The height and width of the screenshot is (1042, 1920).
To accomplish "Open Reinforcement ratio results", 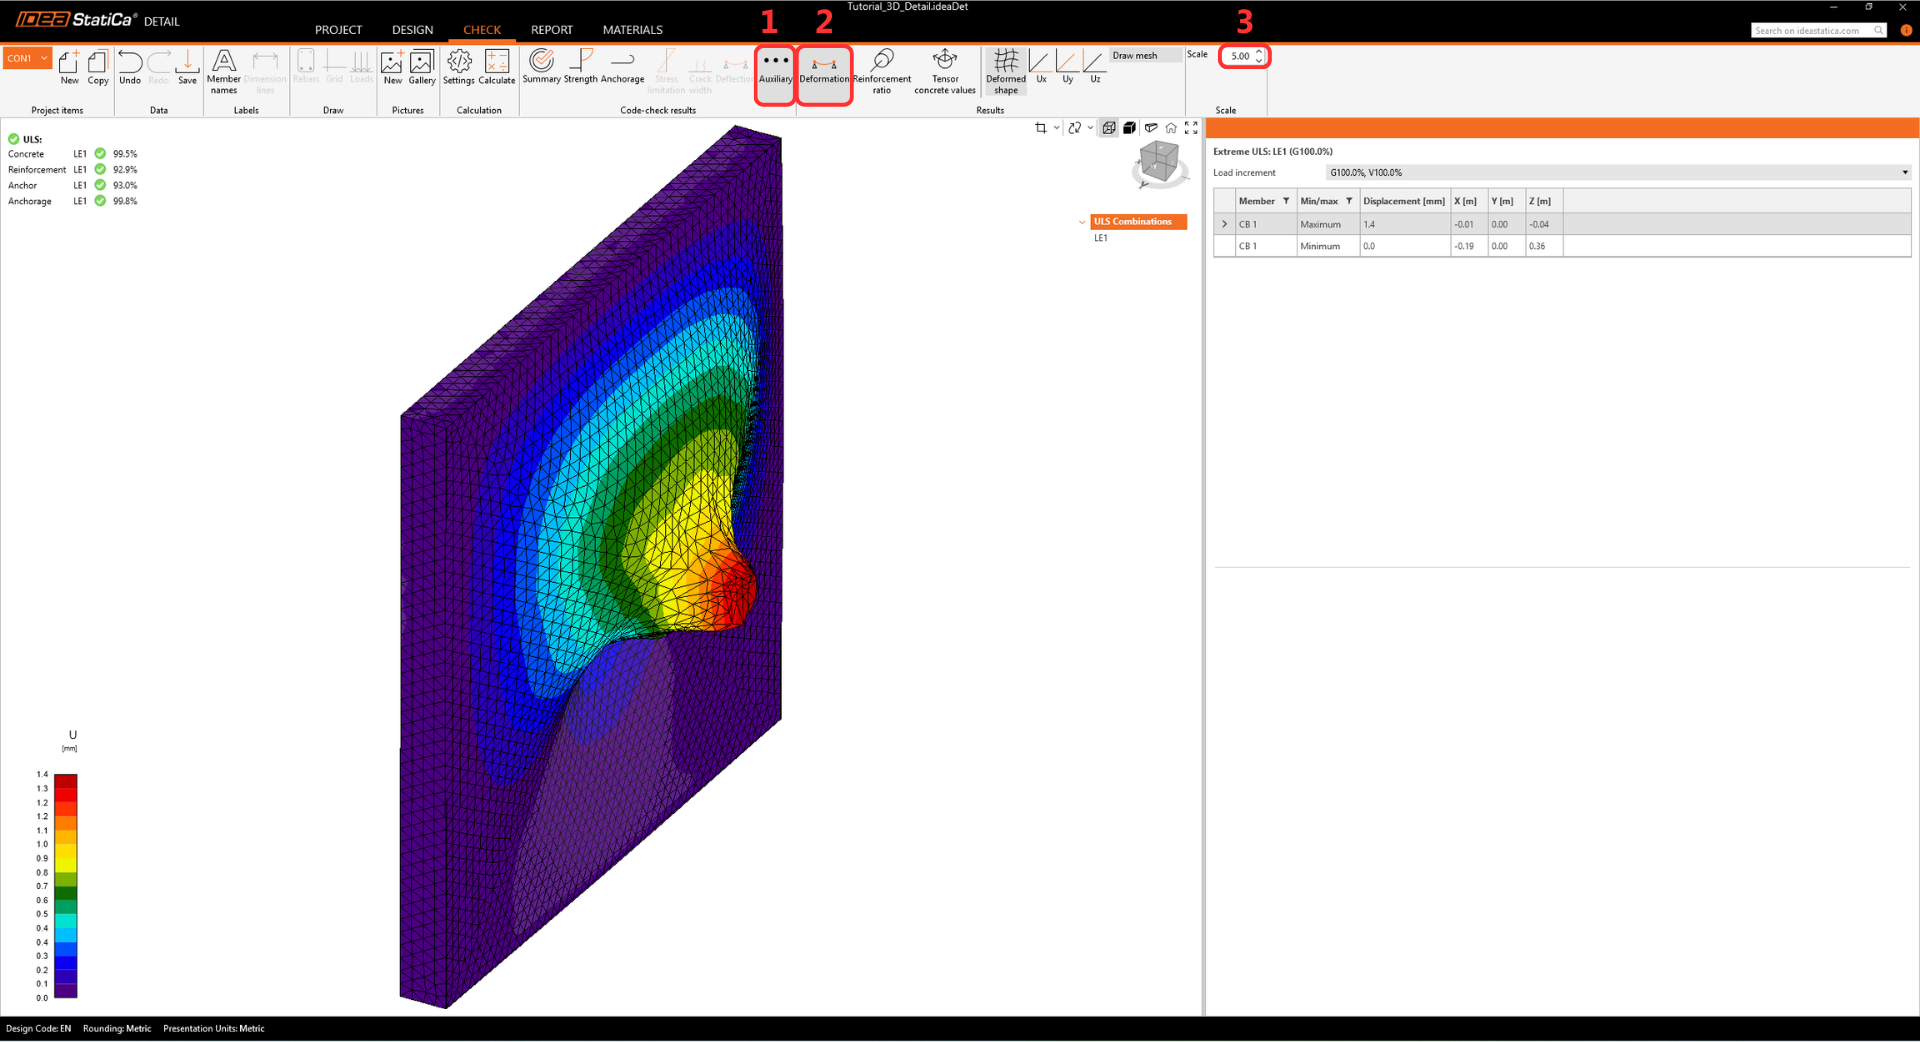I will point(881,70).
